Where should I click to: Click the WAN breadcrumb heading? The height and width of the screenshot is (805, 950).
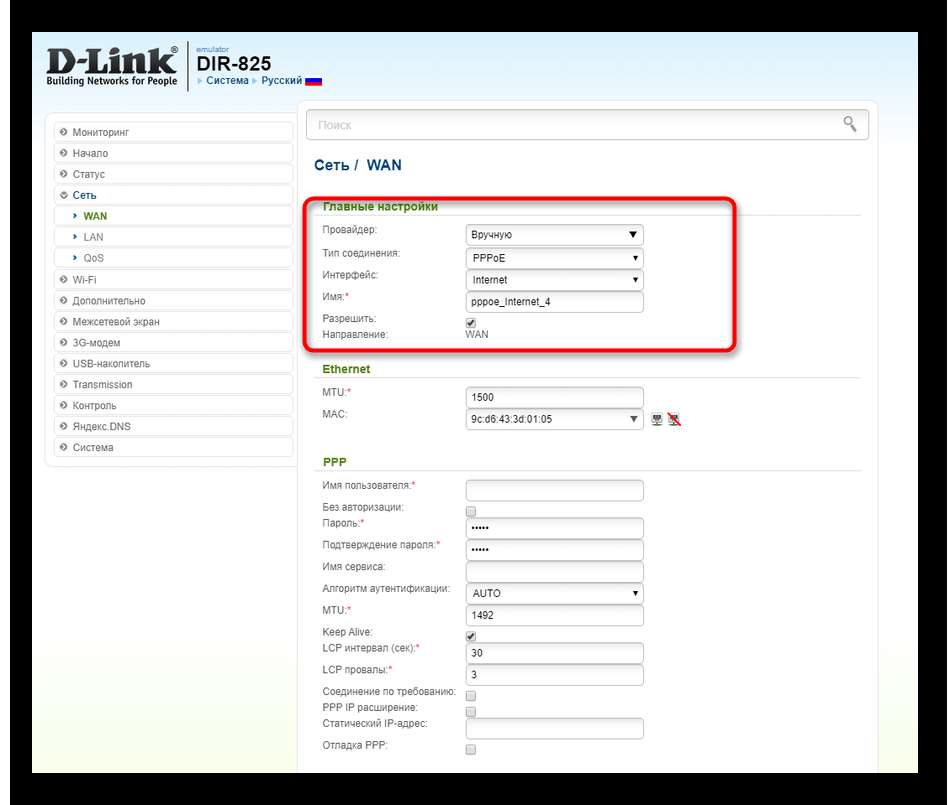[x=384, y=165]
